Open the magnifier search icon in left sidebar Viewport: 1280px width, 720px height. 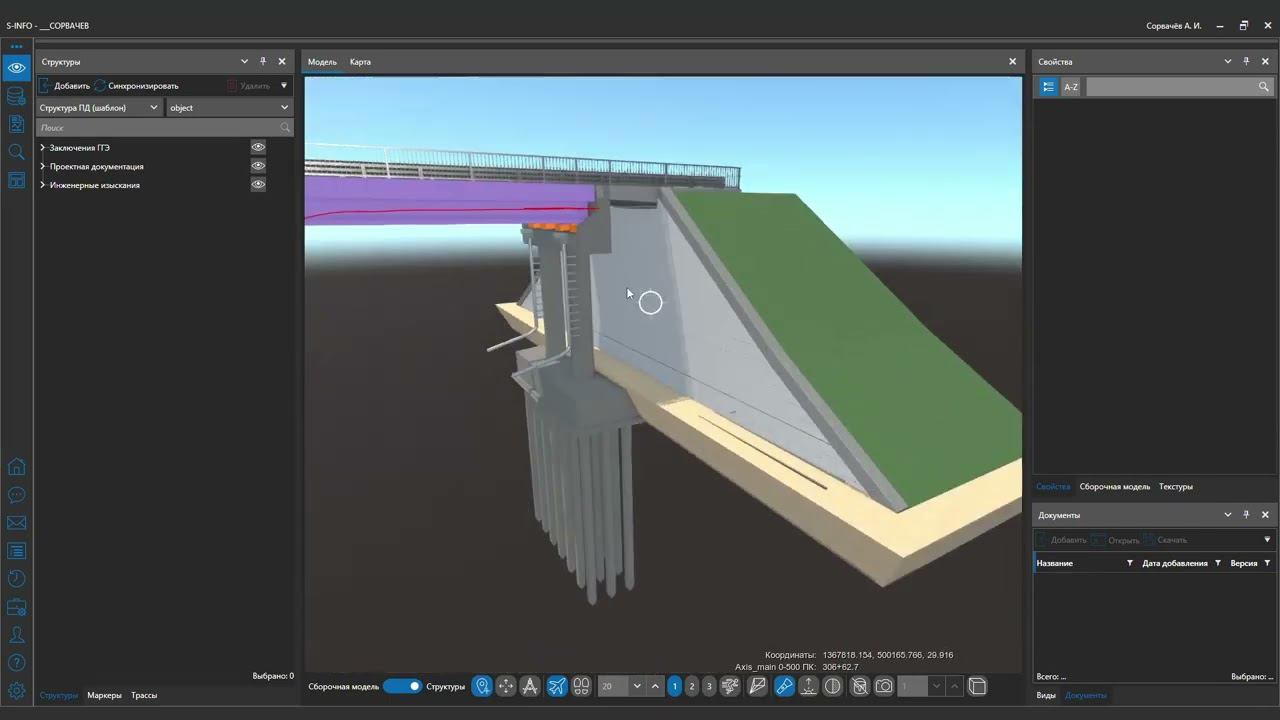(x=16, y=152)
